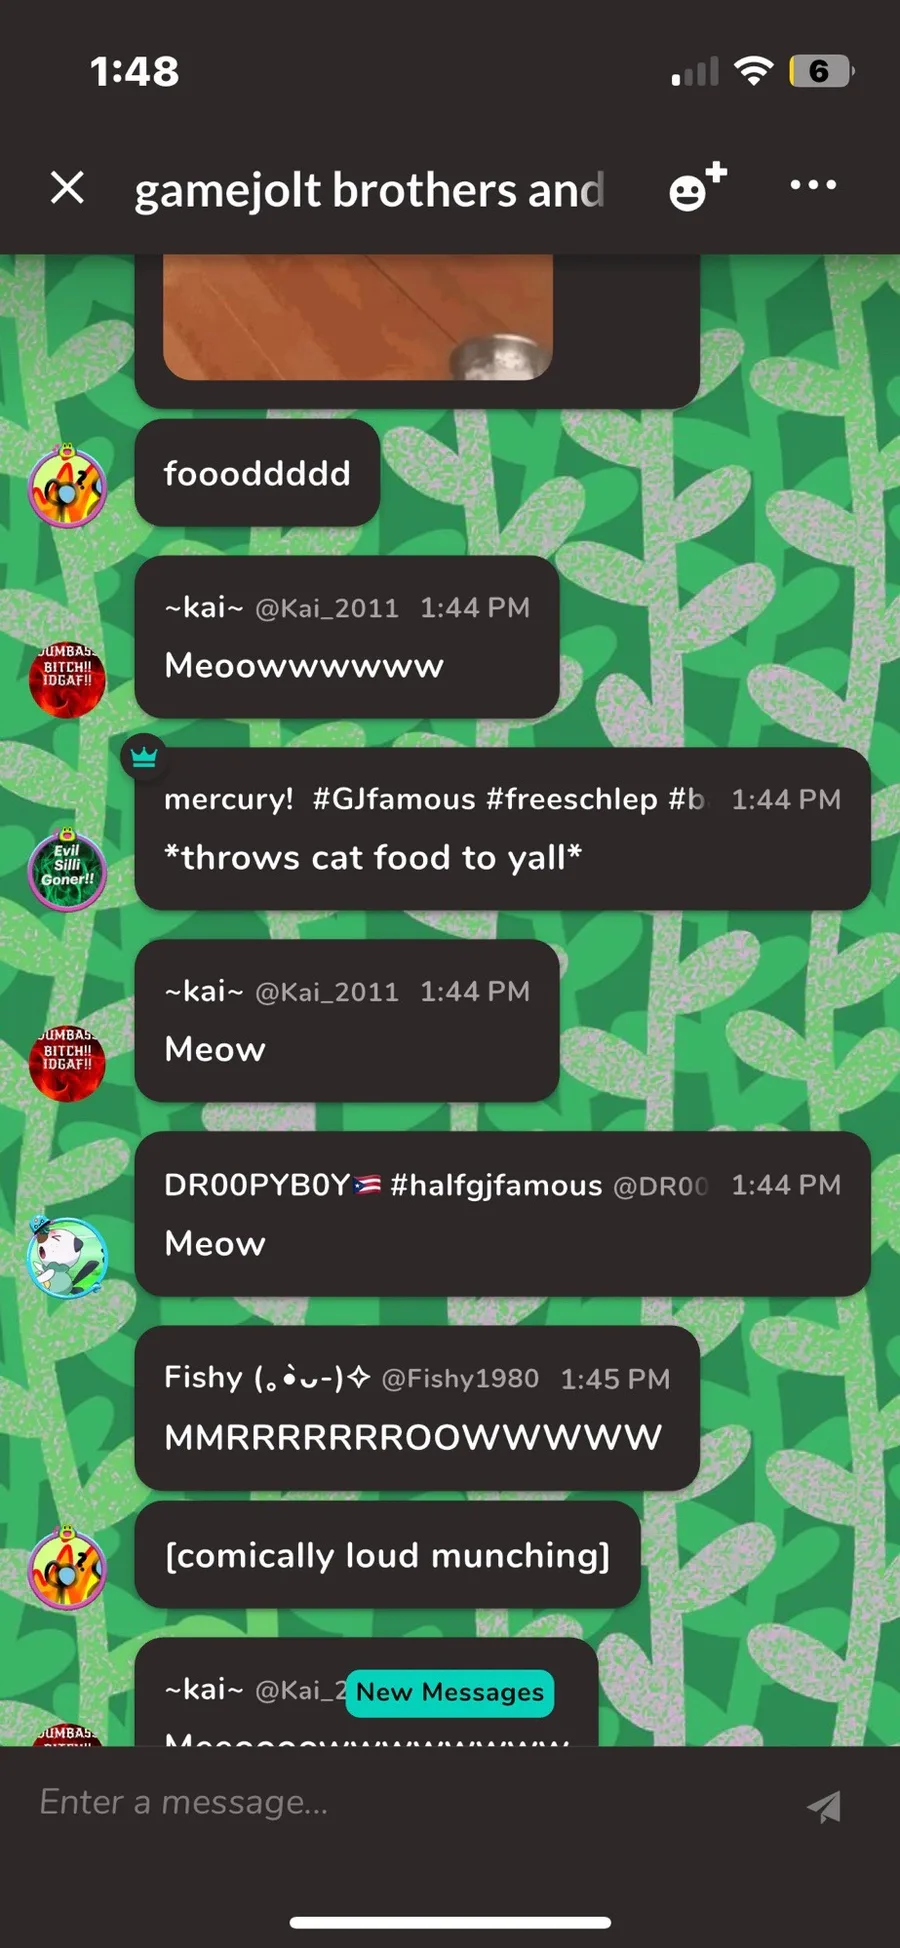Select the '*throws cat food to yall*' message
The image size is (900, 1948).
[x=373, y=858]
